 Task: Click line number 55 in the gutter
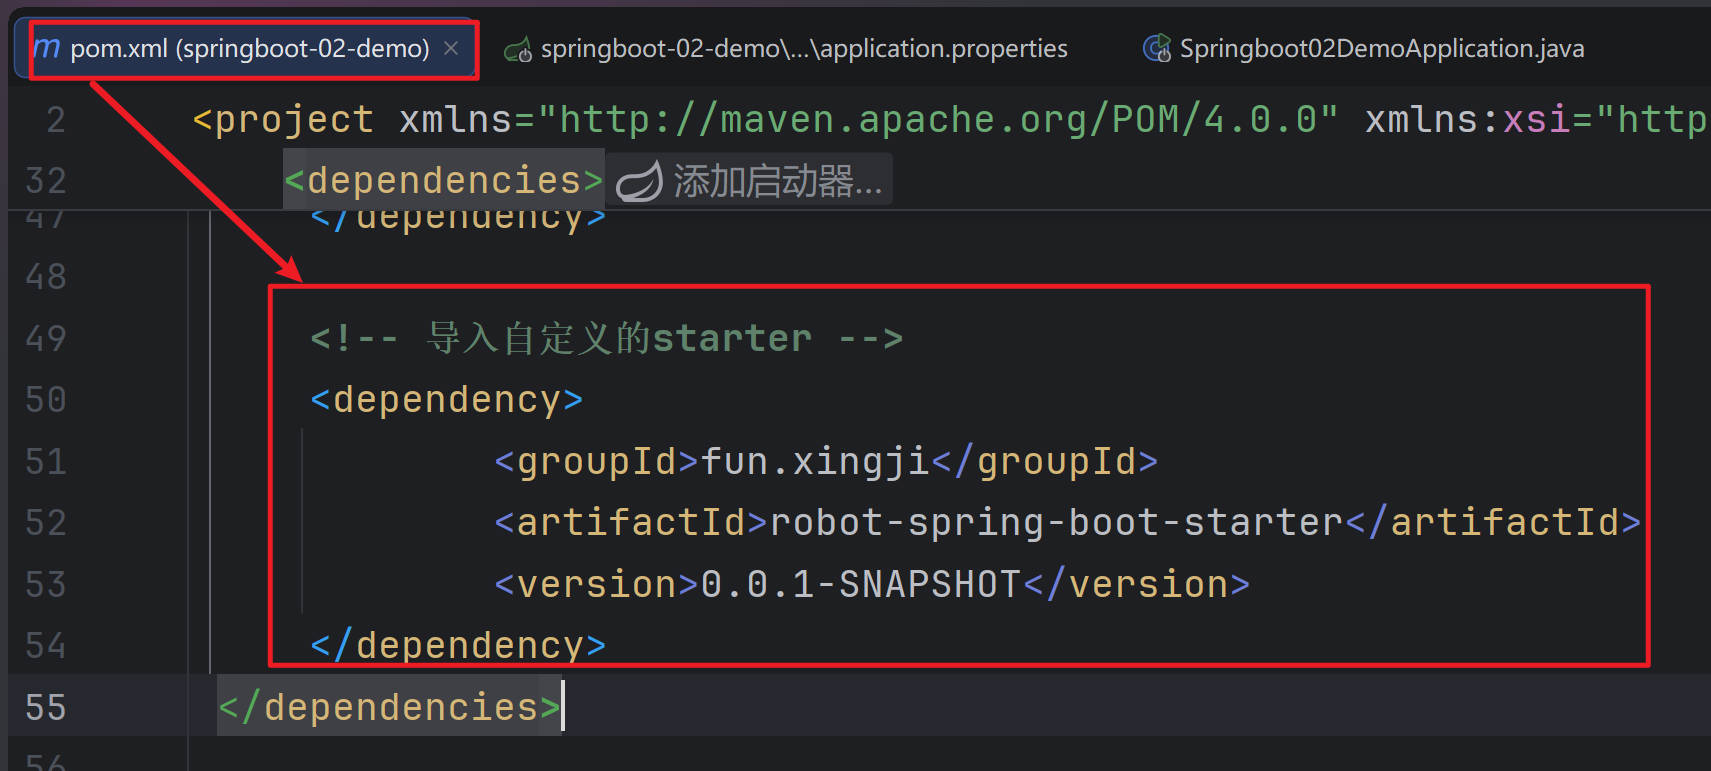pyautogui.click(x=46, y=708)
